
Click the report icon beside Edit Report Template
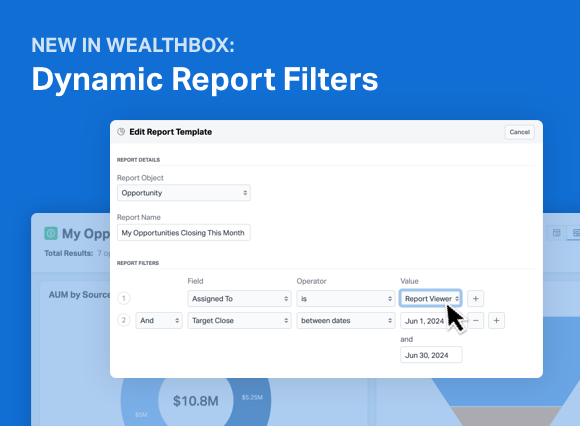click(121, 132)
